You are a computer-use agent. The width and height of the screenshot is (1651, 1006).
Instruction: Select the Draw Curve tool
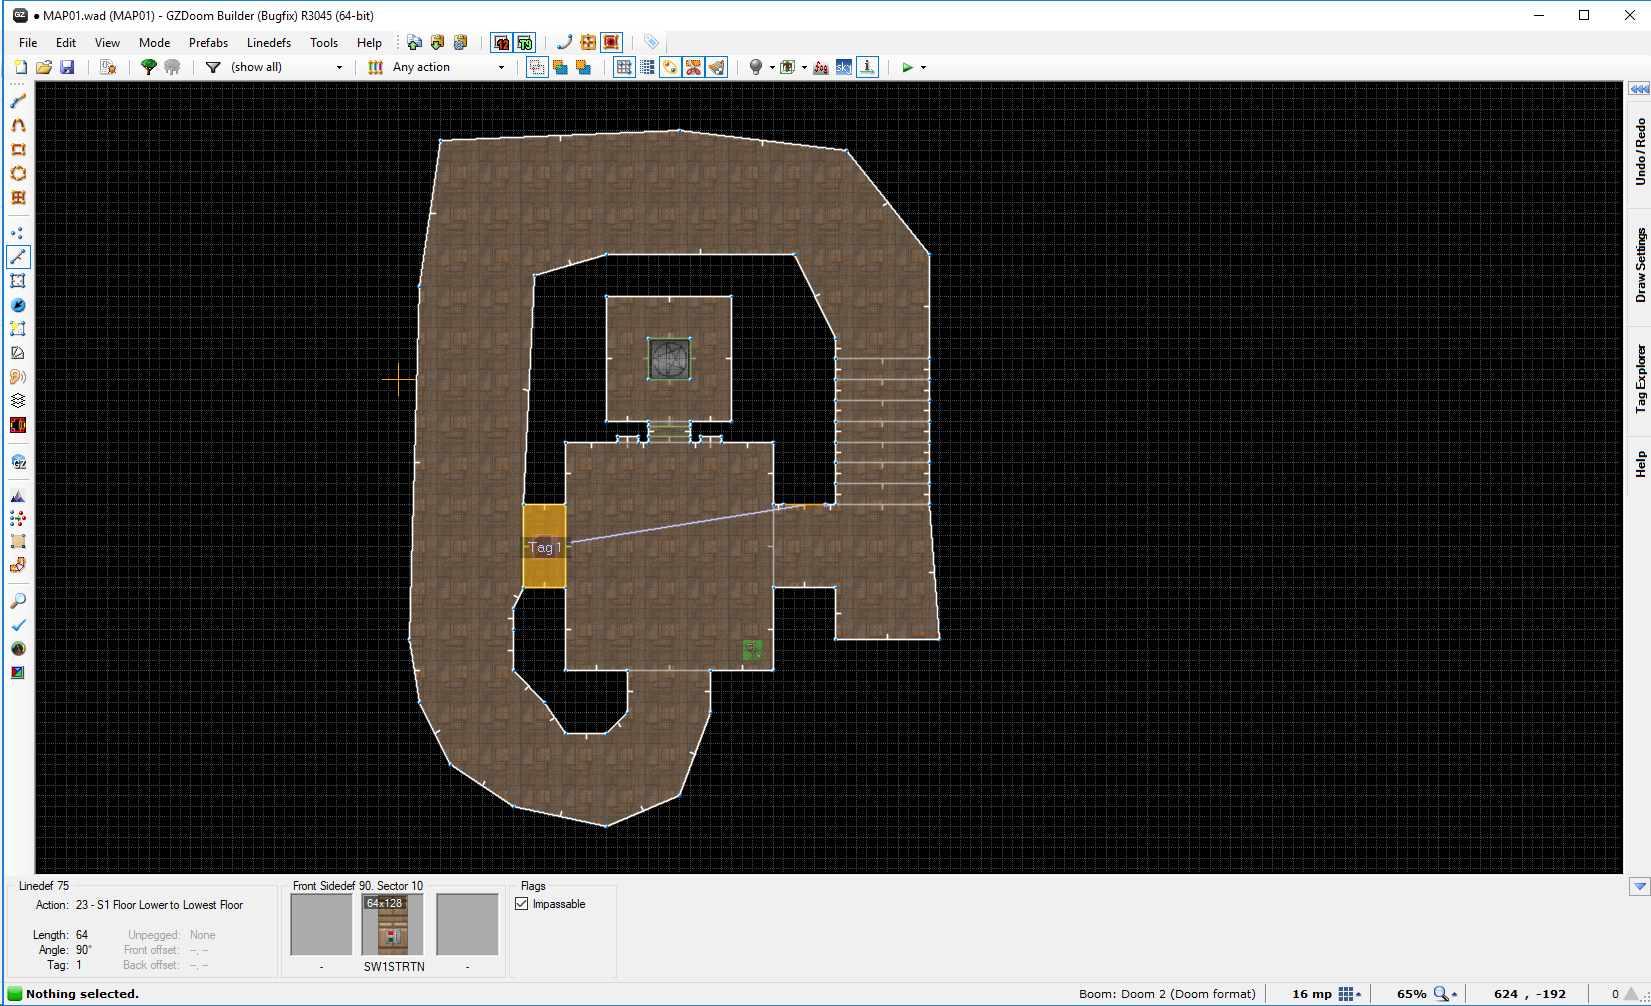pos(18,125)
